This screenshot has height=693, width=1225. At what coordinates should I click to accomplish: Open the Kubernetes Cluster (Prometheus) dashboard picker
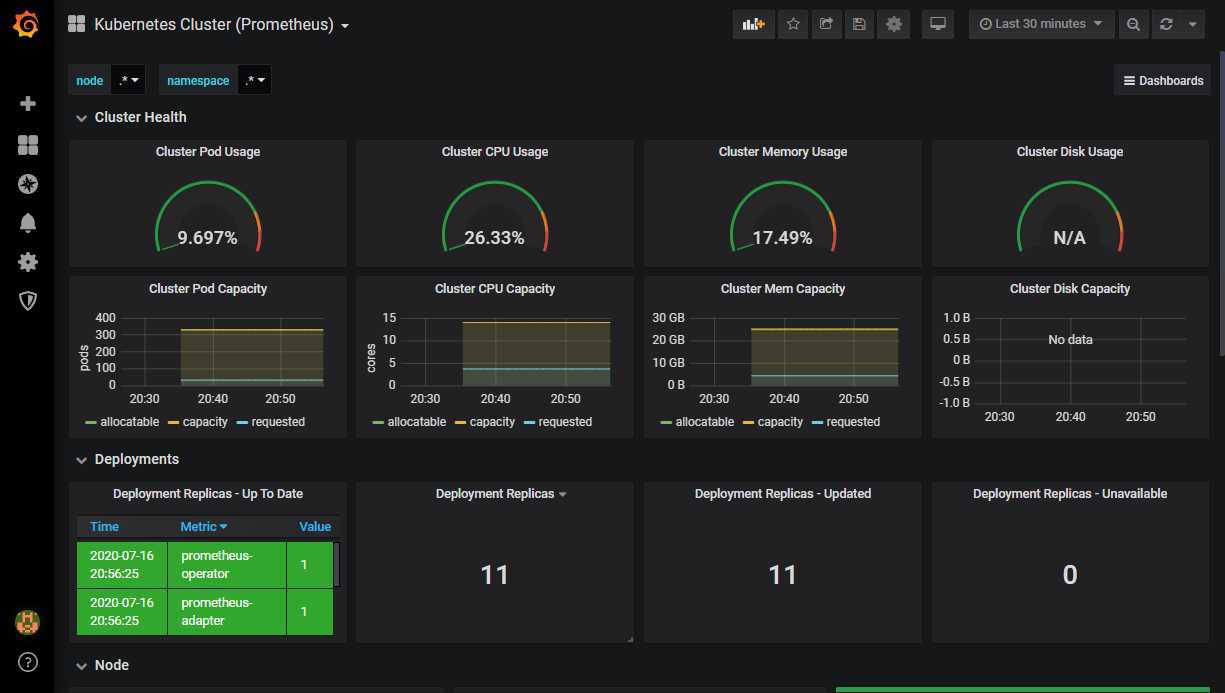[x=222, y=24]
